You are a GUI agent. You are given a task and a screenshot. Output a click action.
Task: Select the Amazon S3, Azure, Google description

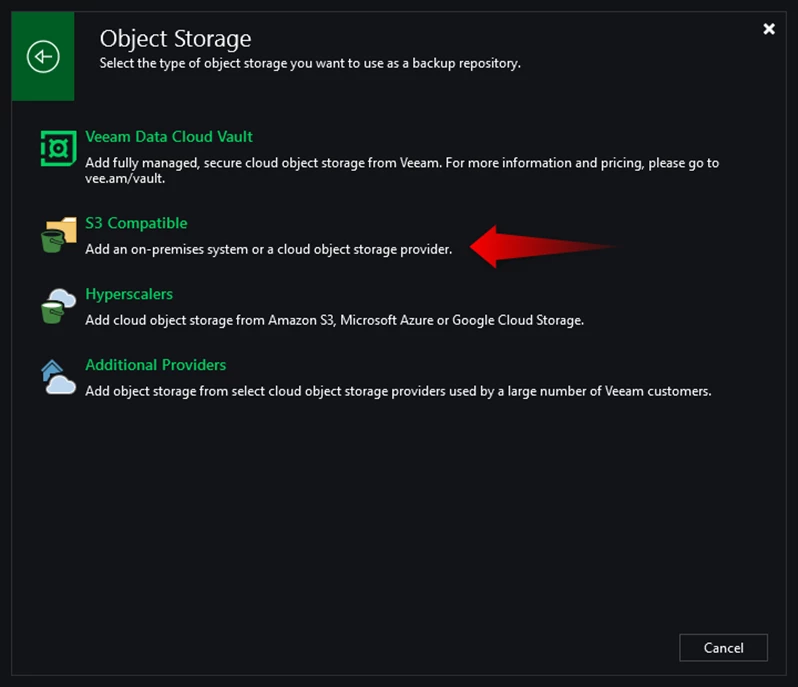click(x=334, y=320)
